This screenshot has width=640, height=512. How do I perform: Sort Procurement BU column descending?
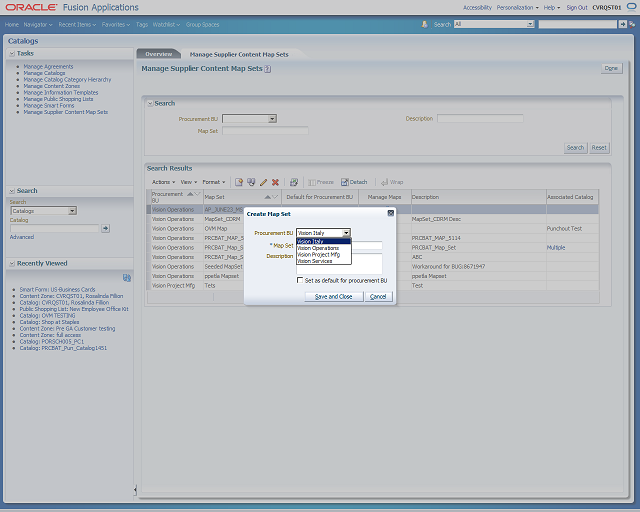tap(197, 194)
